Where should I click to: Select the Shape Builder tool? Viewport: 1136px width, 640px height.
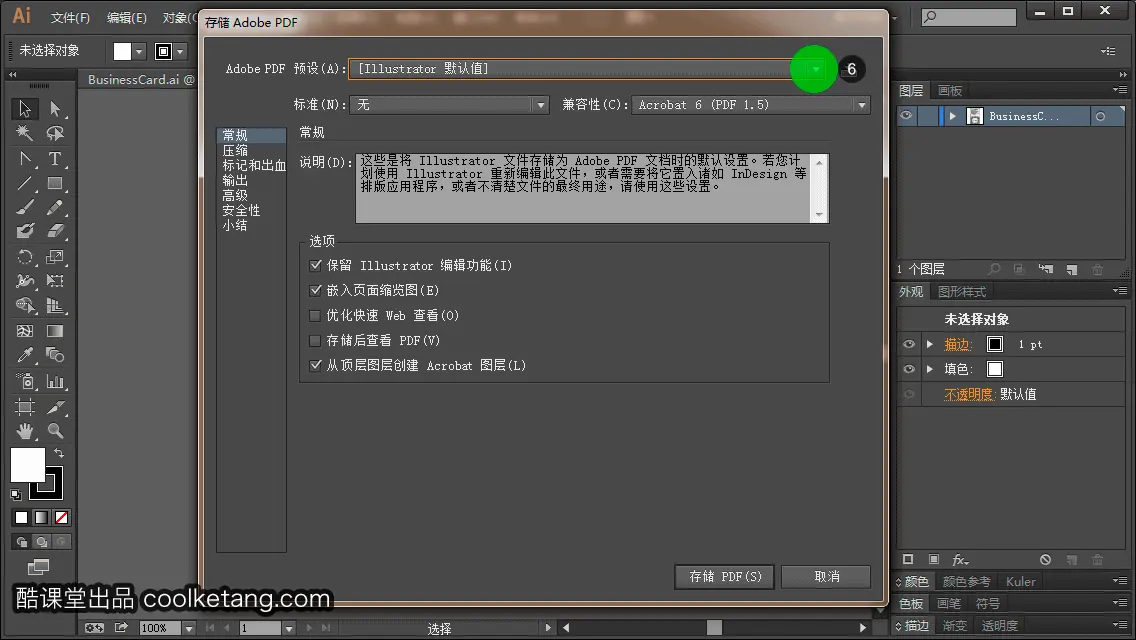tap(25, 306)
